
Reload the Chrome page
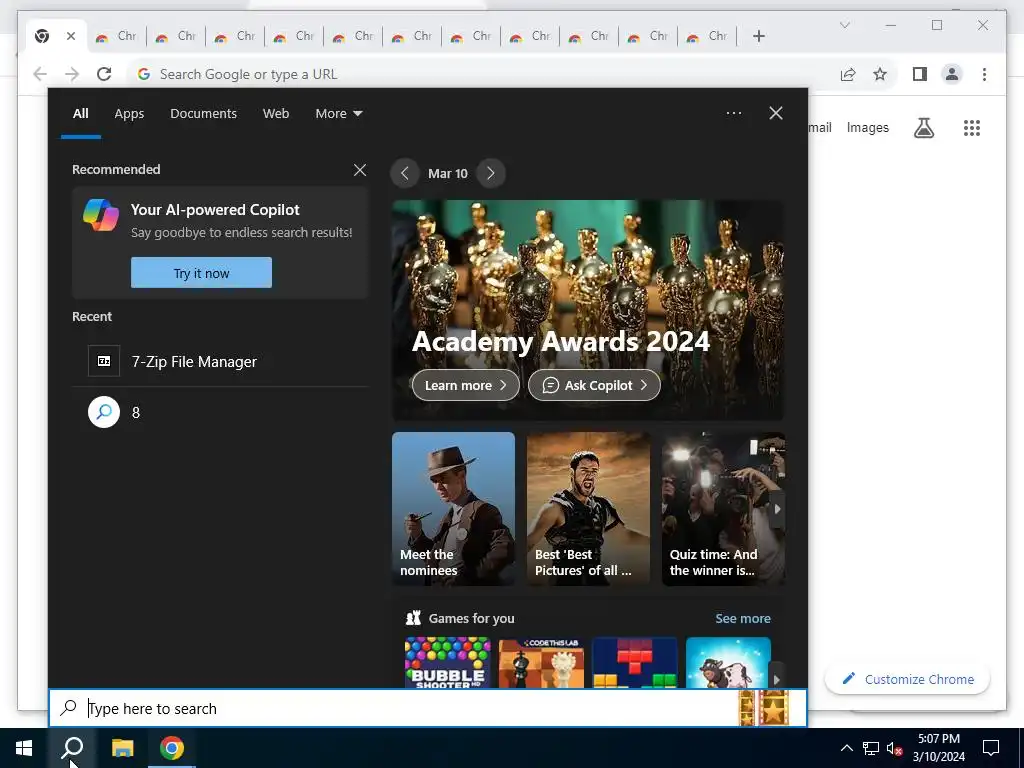[x=104, y=74]
